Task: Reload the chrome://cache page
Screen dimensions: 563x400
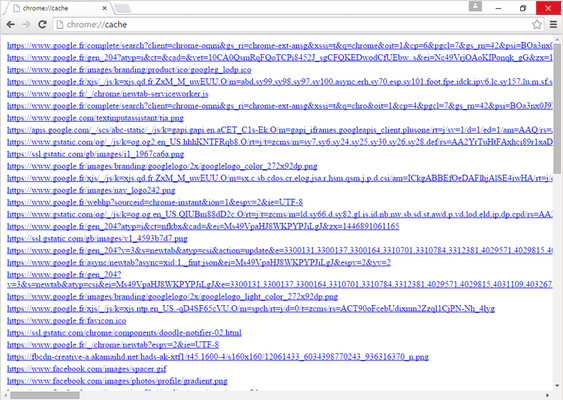Action: tap(42, 24)
